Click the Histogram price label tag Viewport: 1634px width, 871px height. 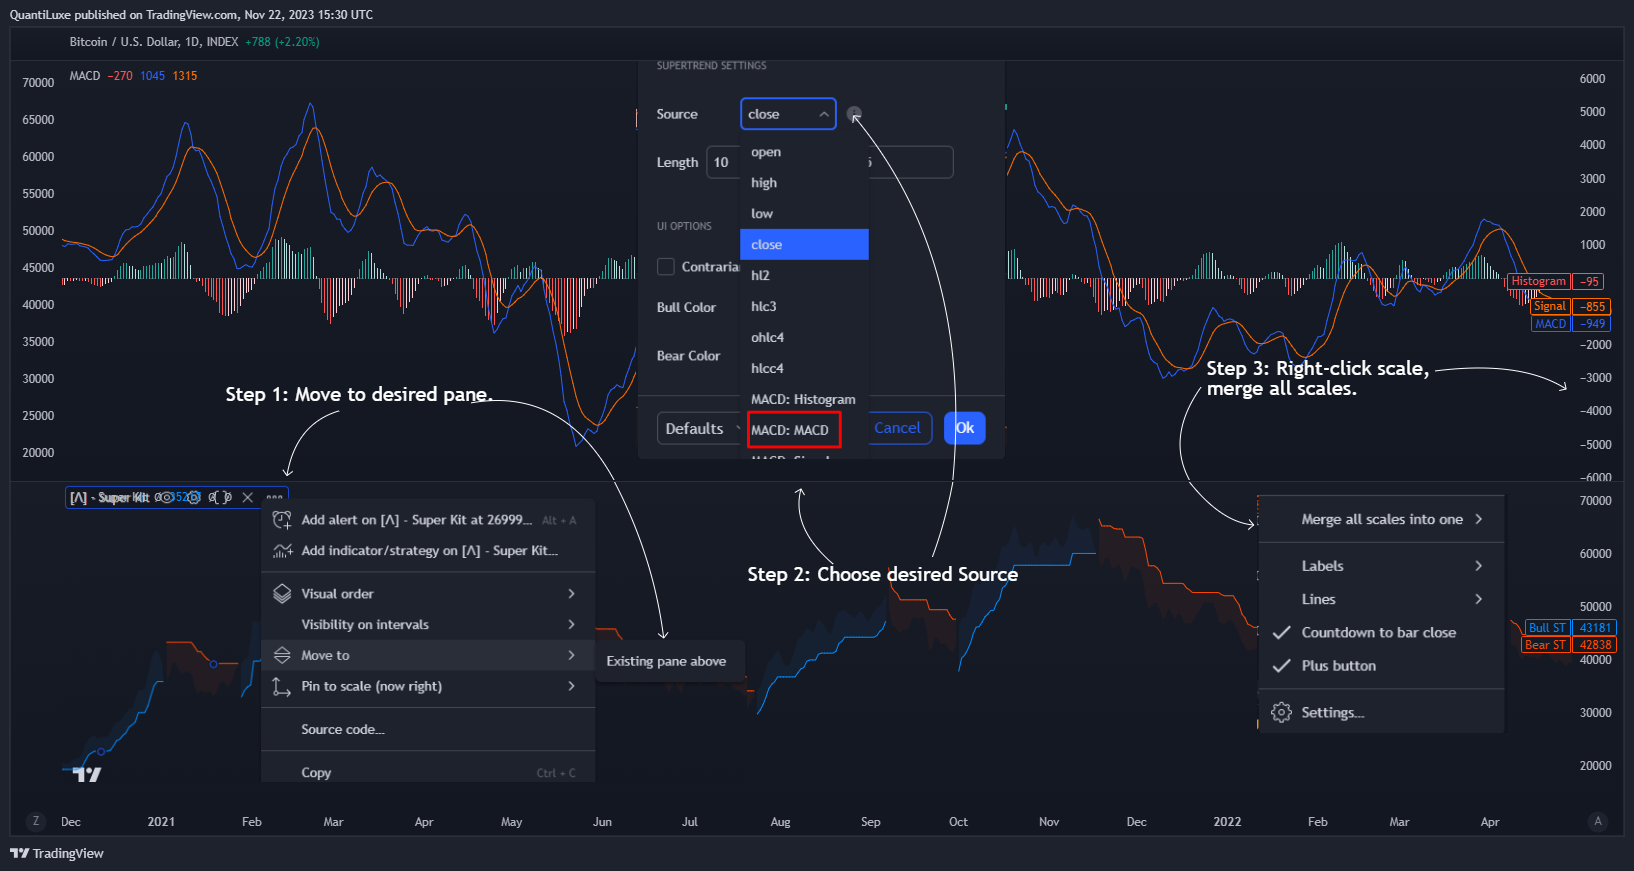tap(1538, 281)
